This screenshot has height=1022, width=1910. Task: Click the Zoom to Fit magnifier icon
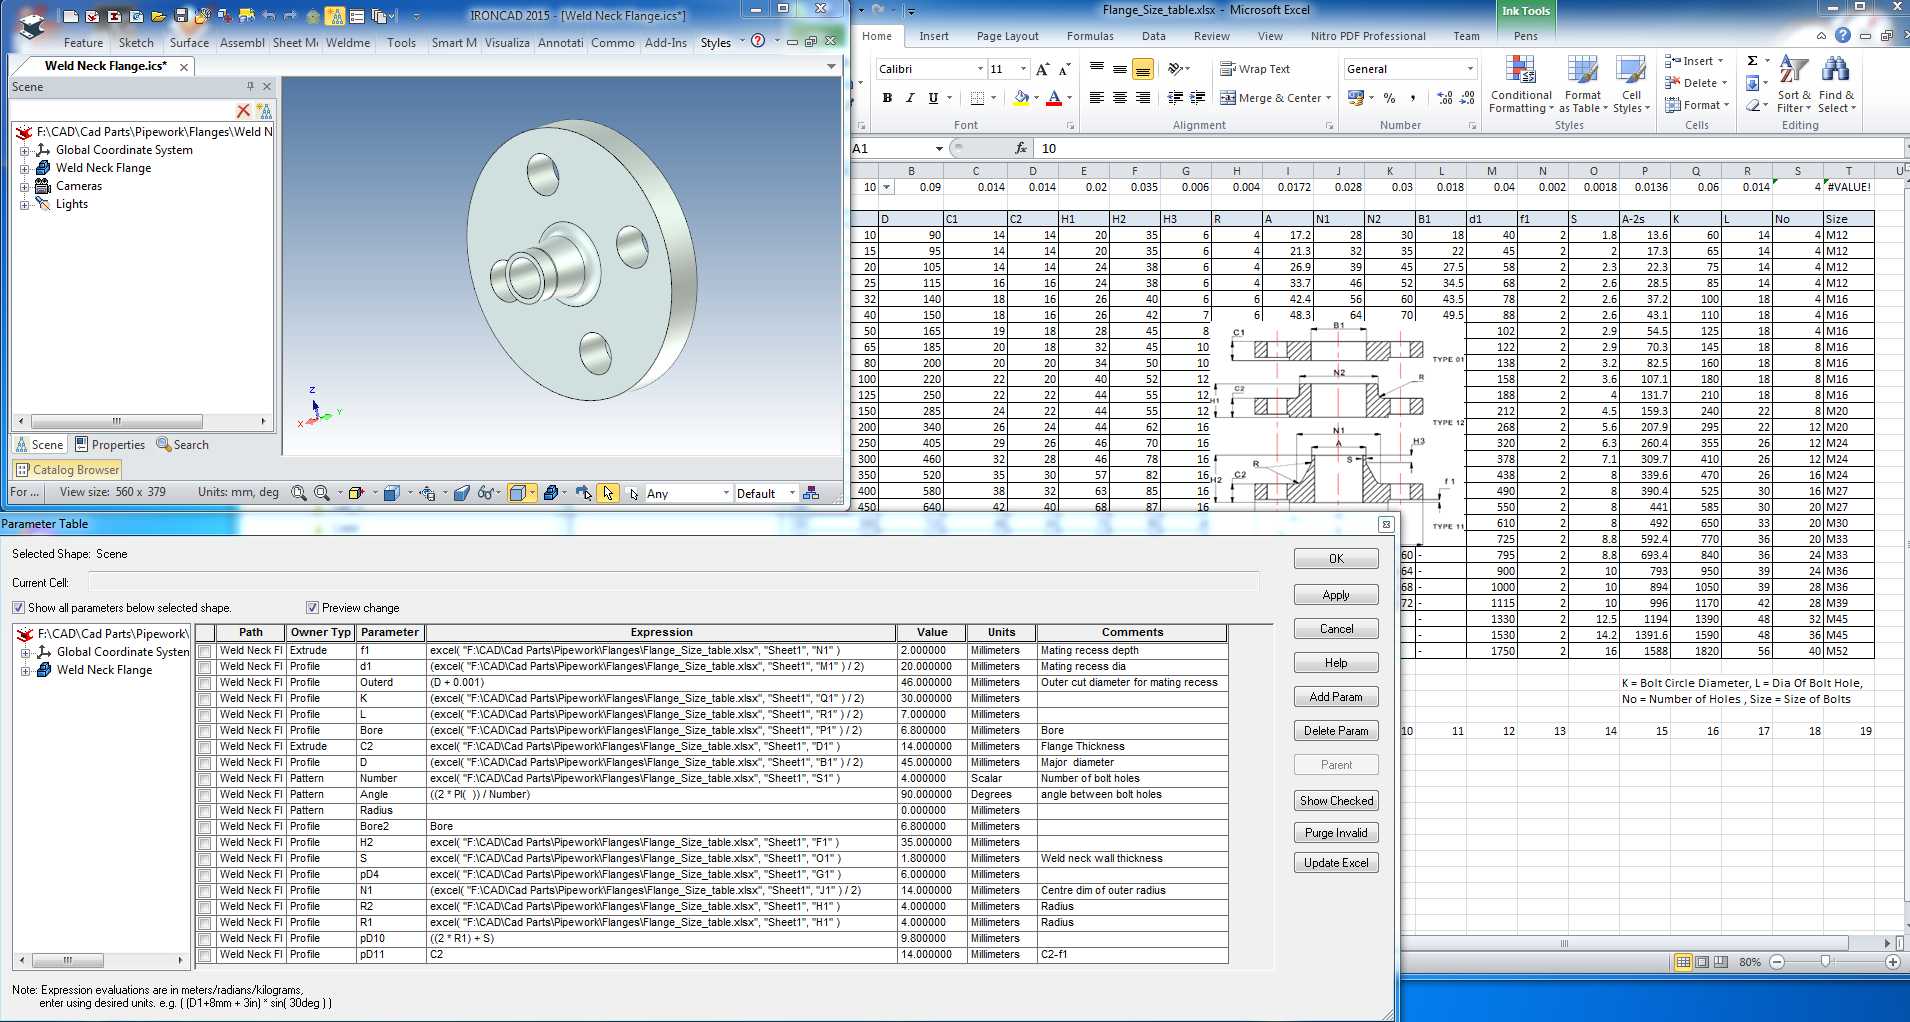click(298, 493)
